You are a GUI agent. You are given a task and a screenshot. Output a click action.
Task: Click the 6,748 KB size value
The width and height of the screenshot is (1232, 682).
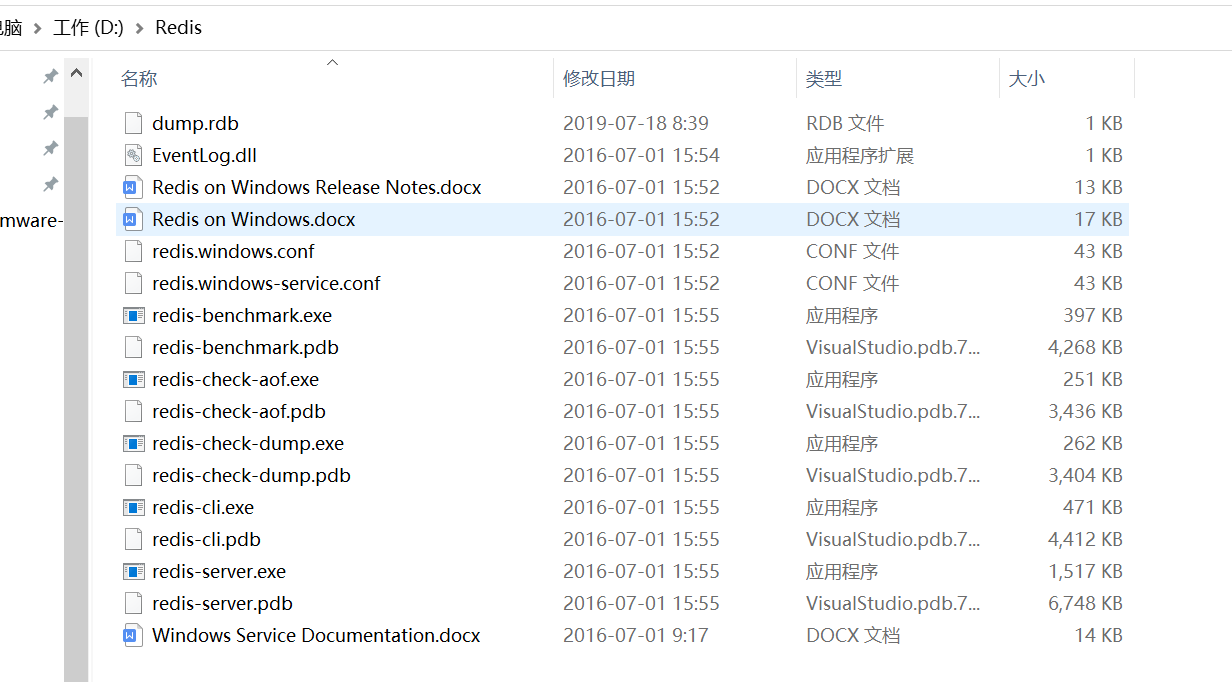[x=1085, y=603]
